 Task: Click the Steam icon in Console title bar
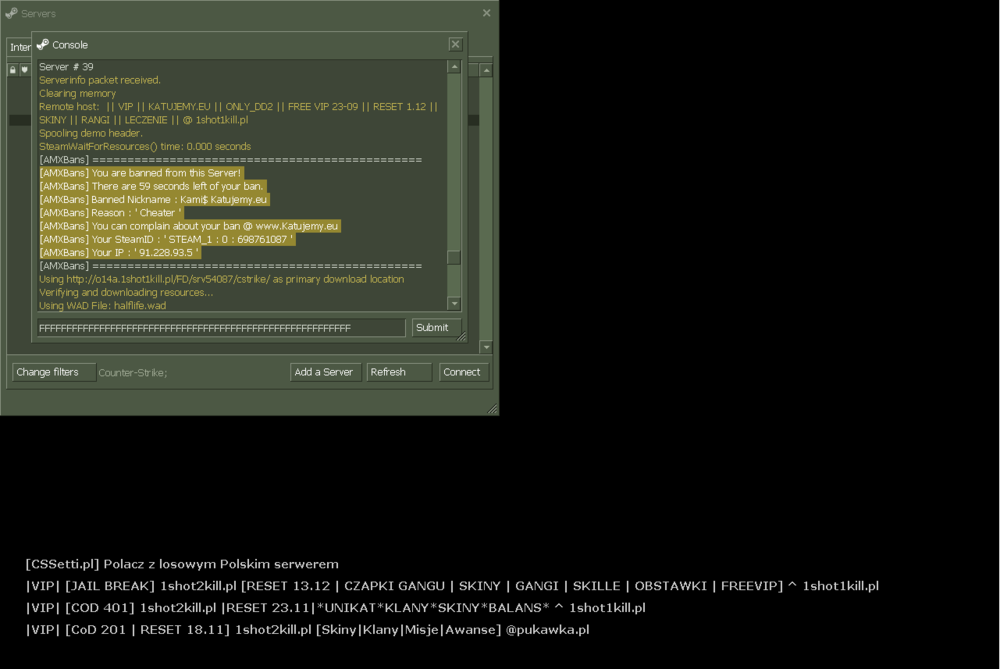43,45
